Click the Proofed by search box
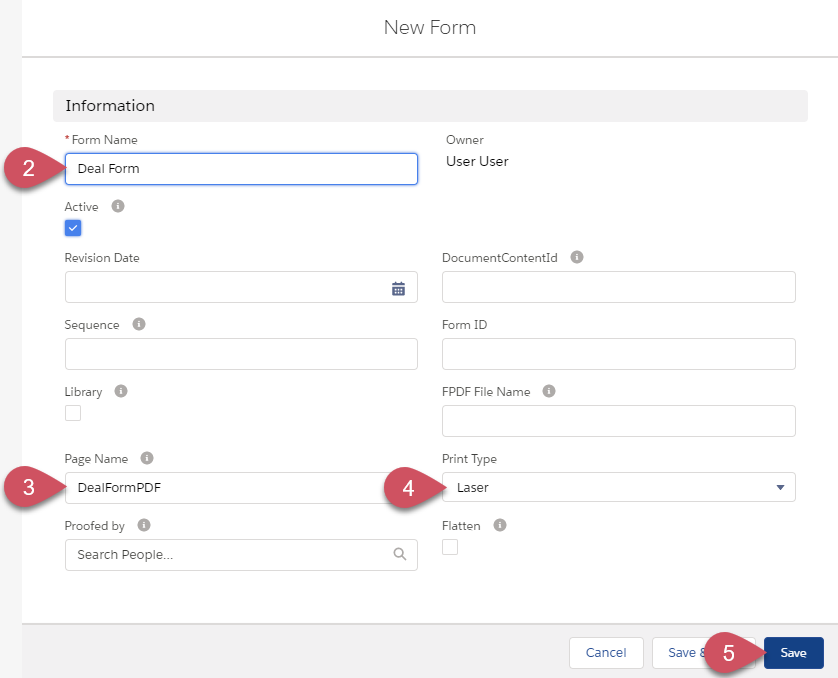This screenshot has height=678, width=838. tap(241, 555)
